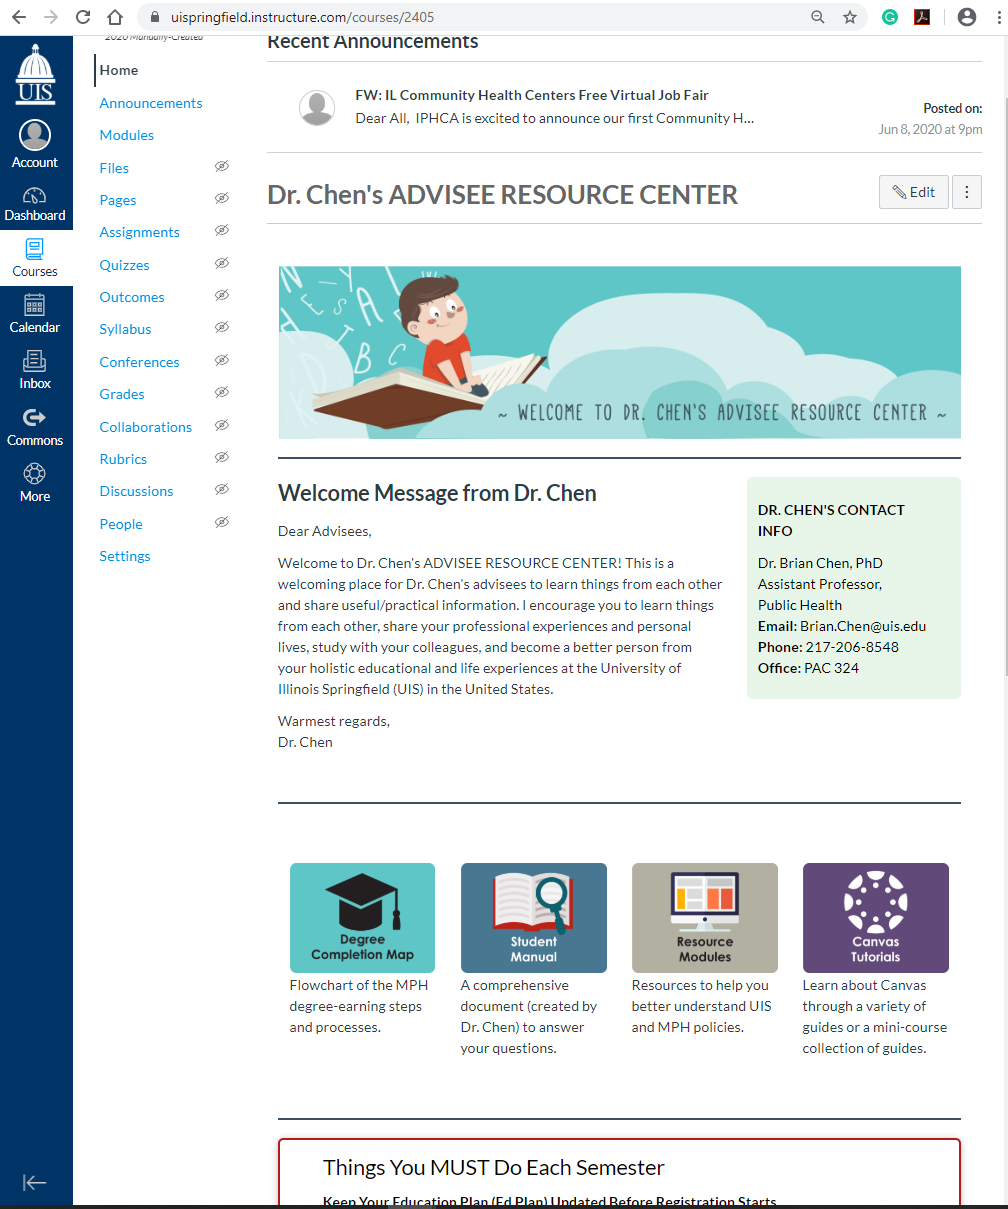1008x1209 pixels.
Task: Click the welcome banner image
Action: 620,352
